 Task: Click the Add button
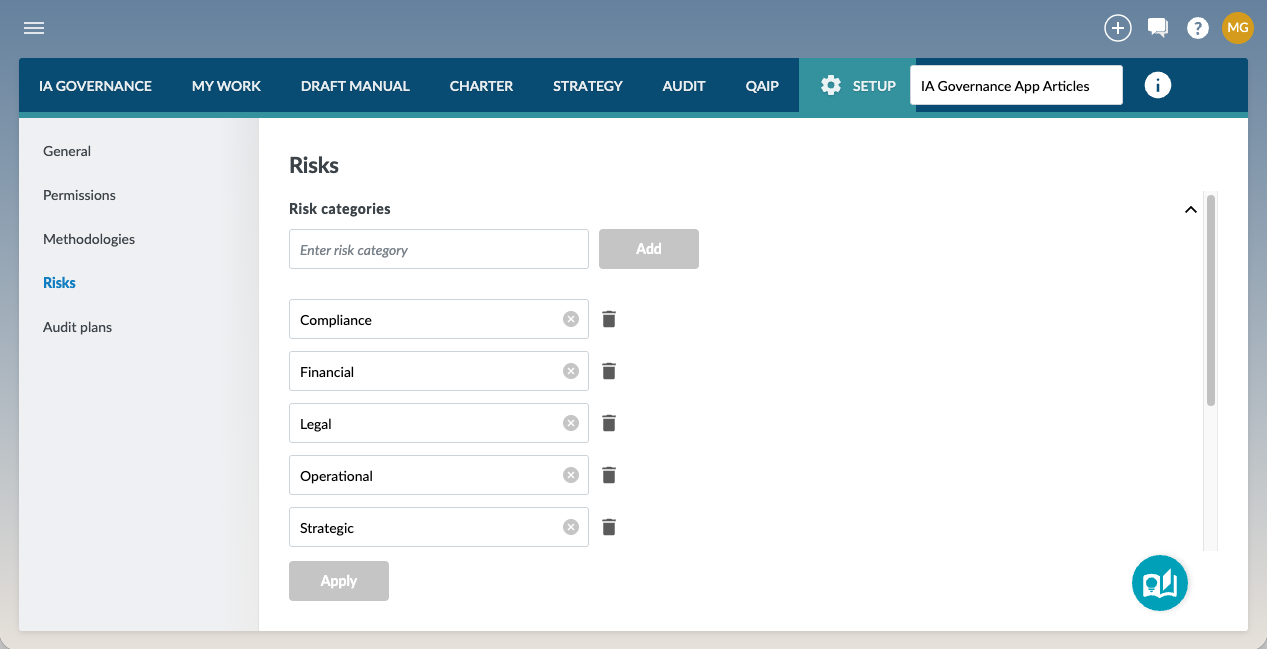(649, 249)
